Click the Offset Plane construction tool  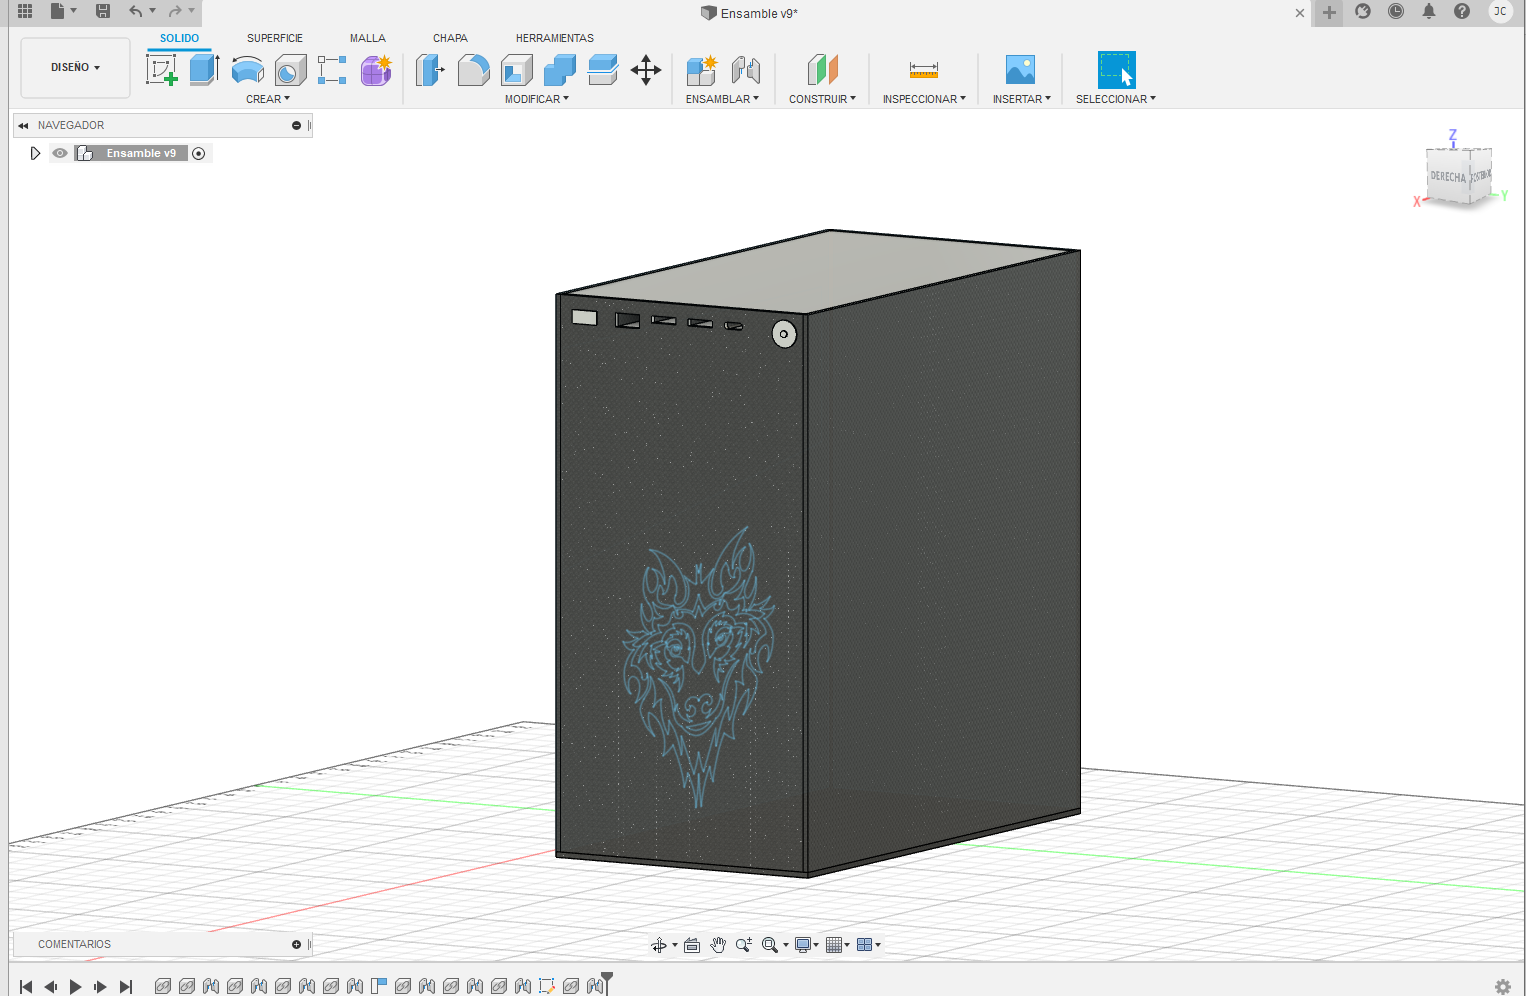[822, 70]
